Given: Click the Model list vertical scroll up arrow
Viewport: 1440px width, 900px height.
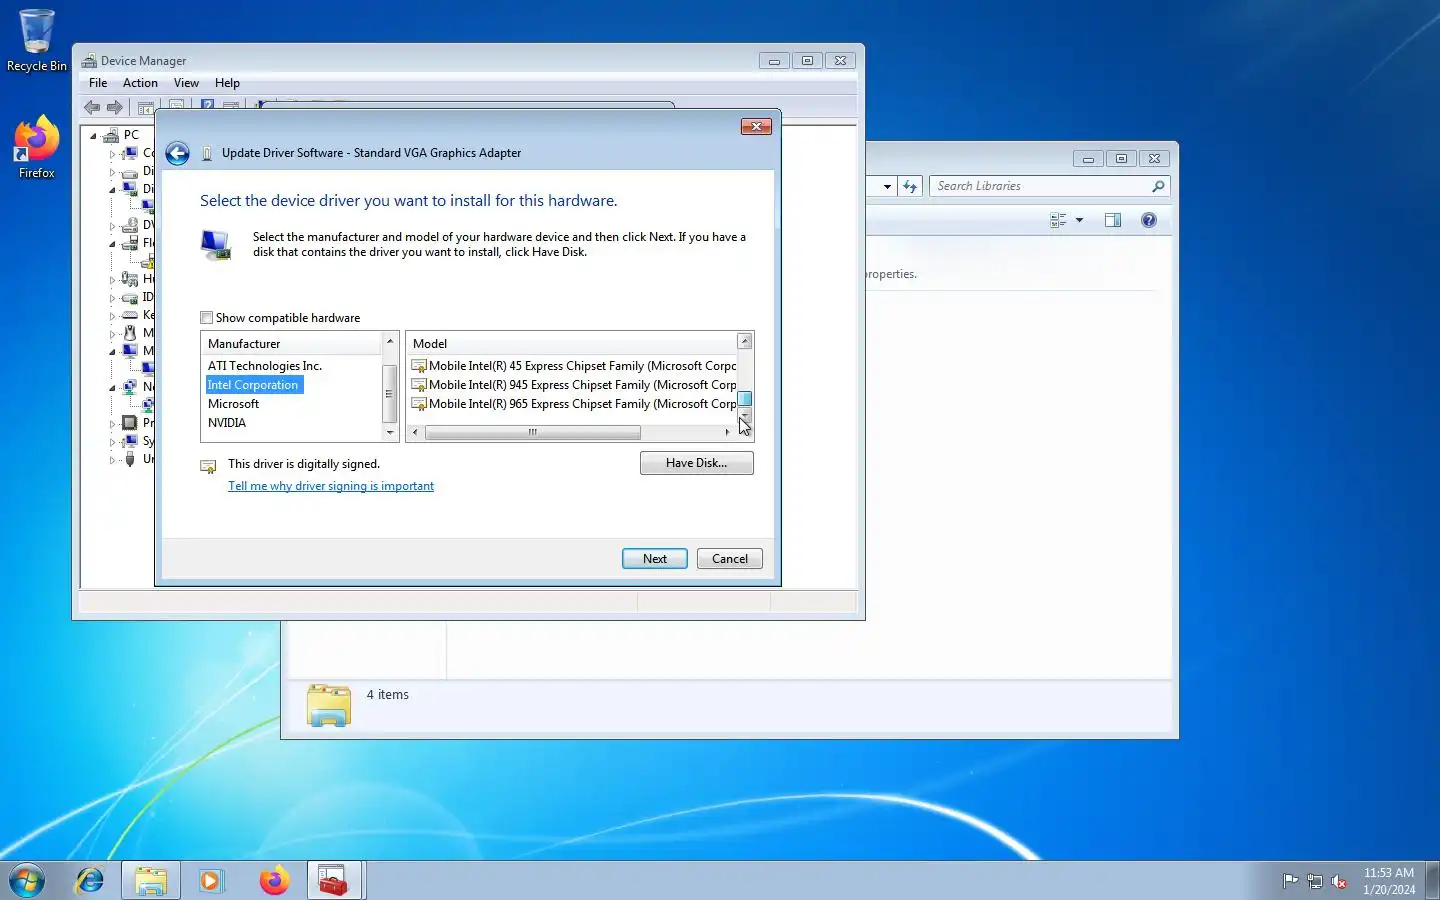Looking at the screenshot, I should point(744,342).
